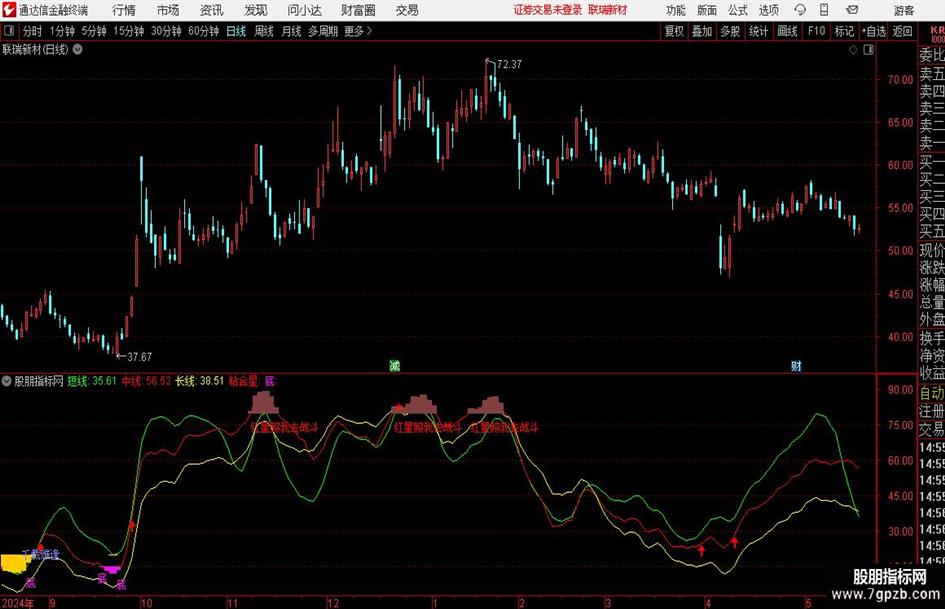
Task: Click the first 红星照我去战斗 signal label
Action: [x=284, y=428]
